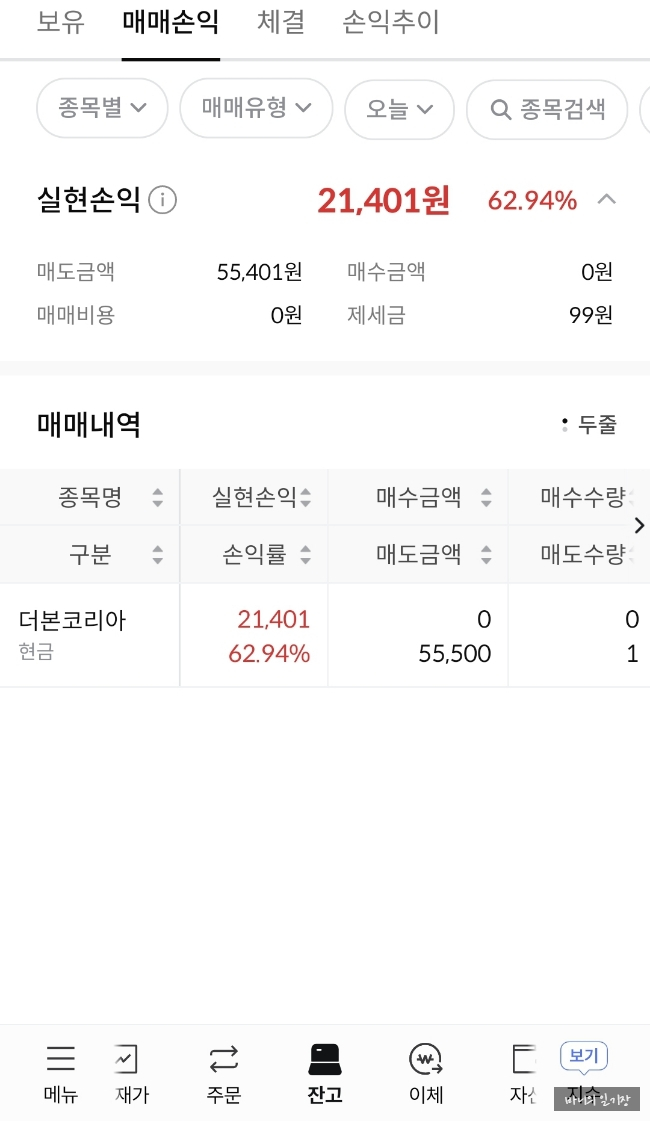Screen dimensions: 650x1121
Task: Tap the 자산 icon in bottom bar
Action: pos(523,1060)
